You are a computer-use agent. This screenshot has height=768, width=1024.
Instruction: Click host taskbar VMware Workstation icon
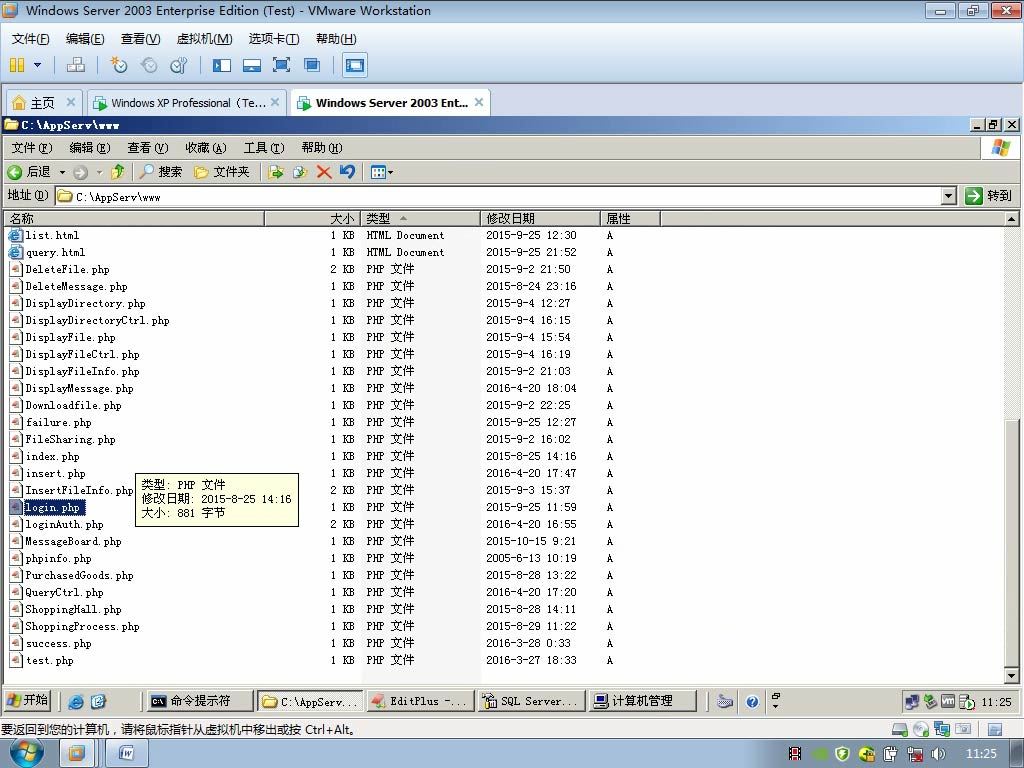[76, 754]
